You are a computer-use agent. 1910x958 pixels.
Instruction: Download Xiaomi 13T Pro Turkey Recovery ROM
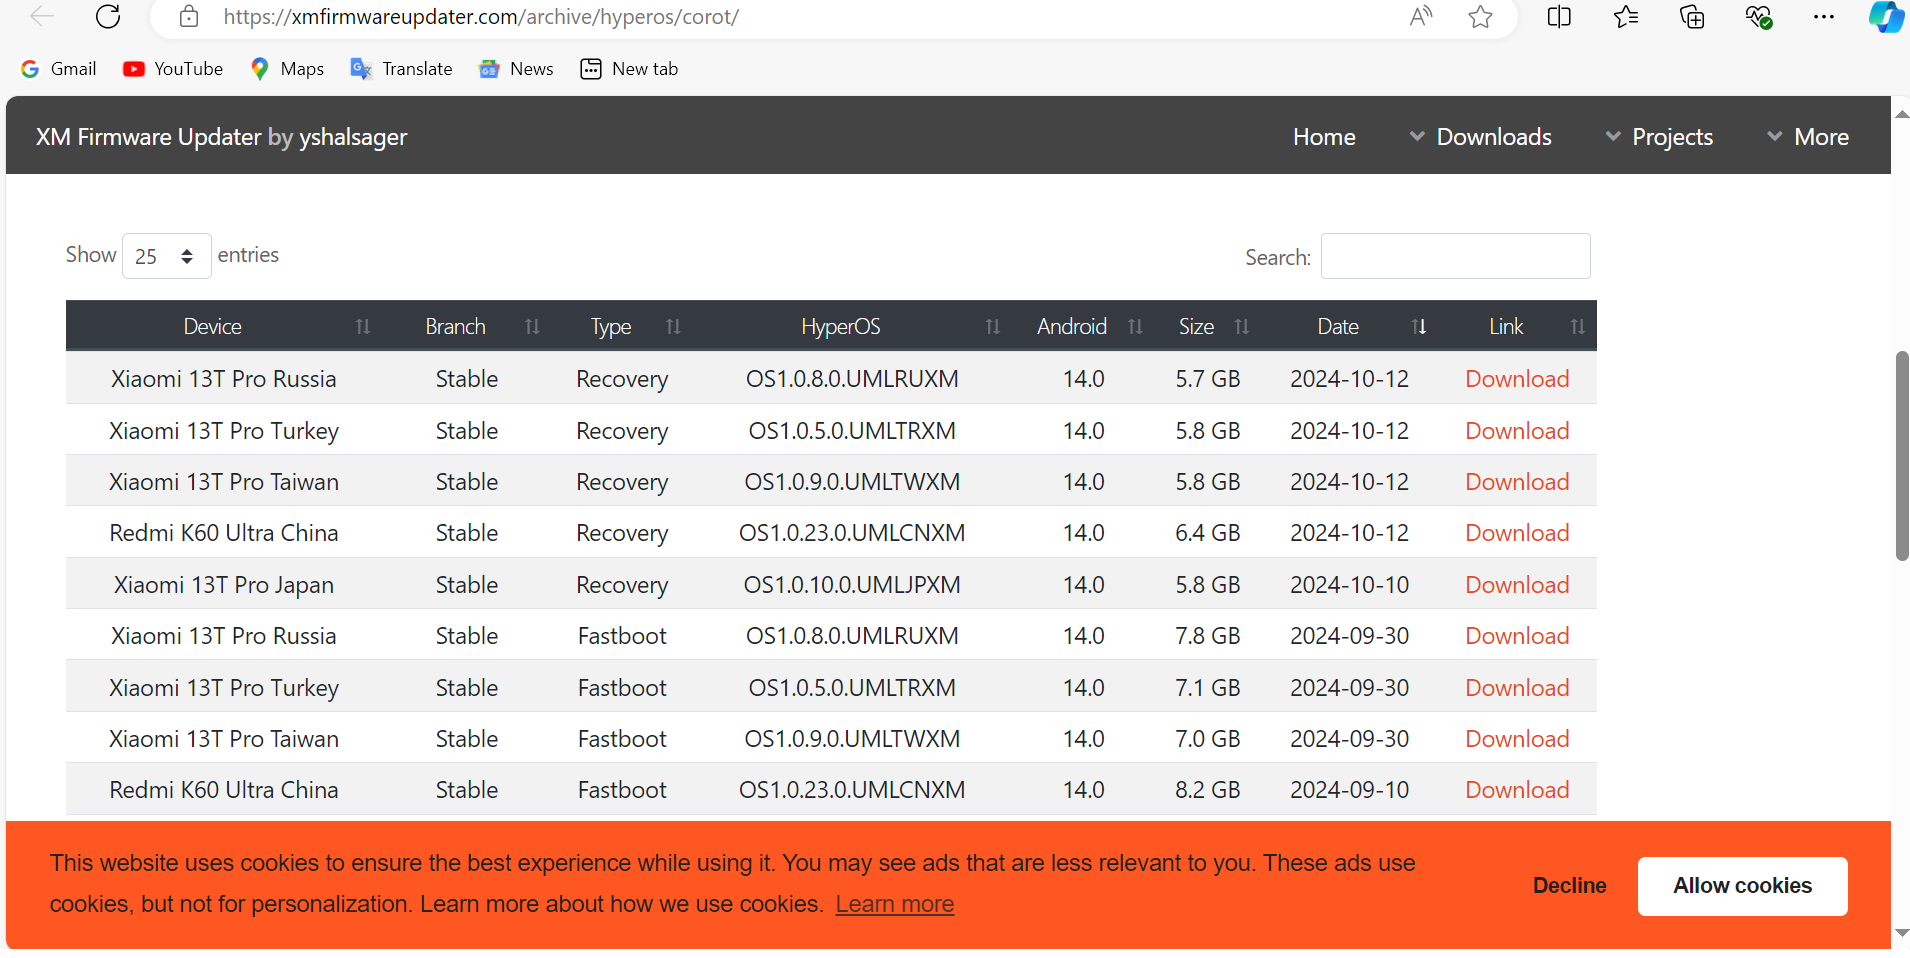(x=1517, y=431)
